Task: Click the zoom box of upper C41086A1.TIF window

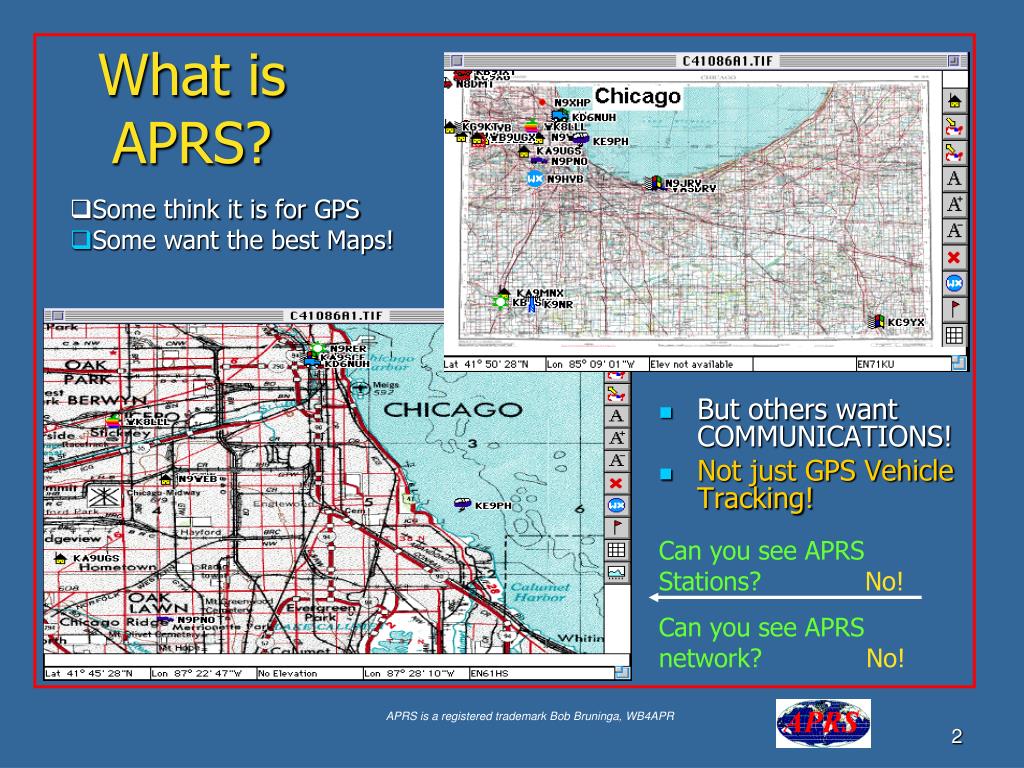Action: click(x=954, y=61)
